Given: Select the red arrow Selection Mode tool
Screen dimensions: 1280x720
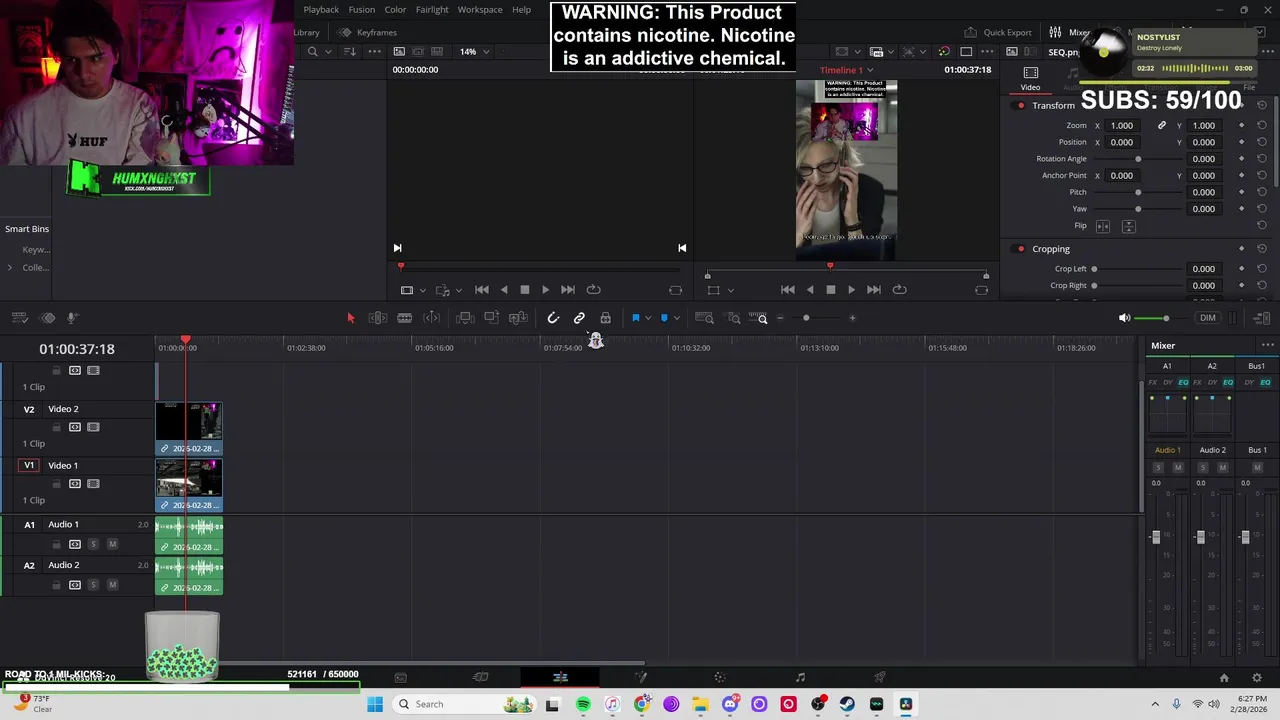Looking at the screenshot, I should pyautogui.click(x=350, y=318).
